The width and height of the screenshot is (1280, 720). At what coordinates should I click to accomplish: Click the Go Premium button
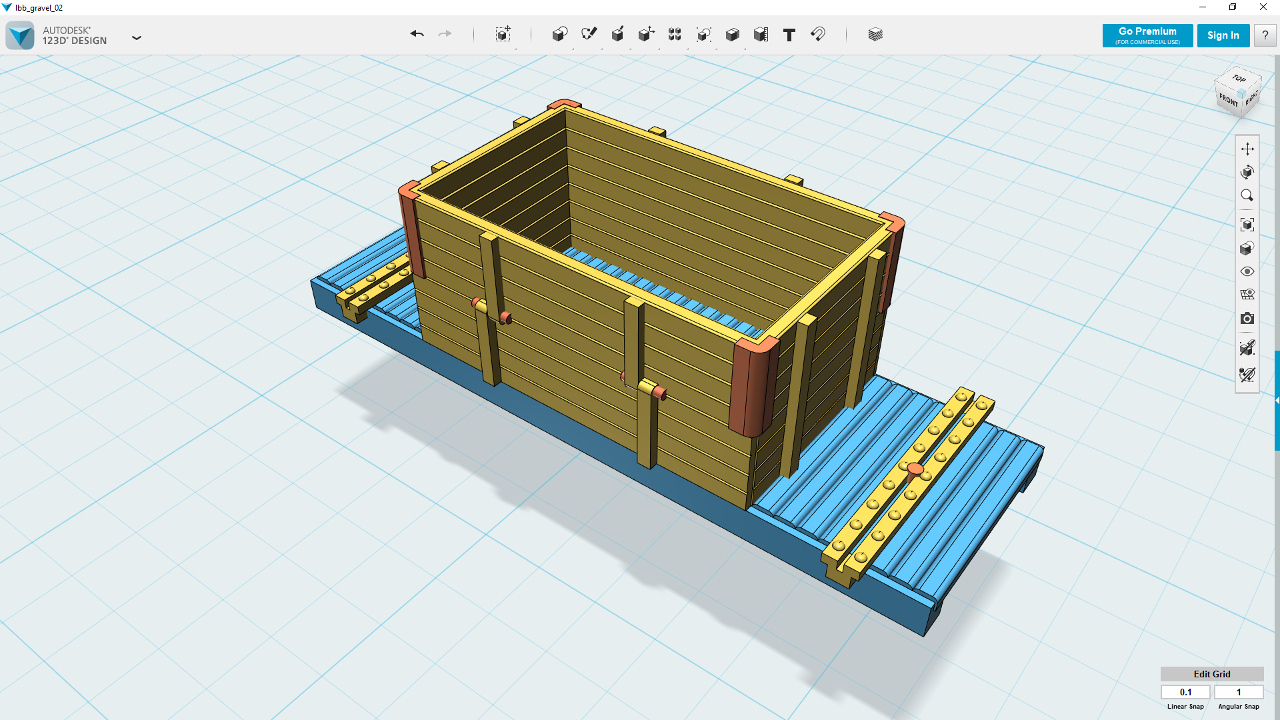(x=1147, y=35)
